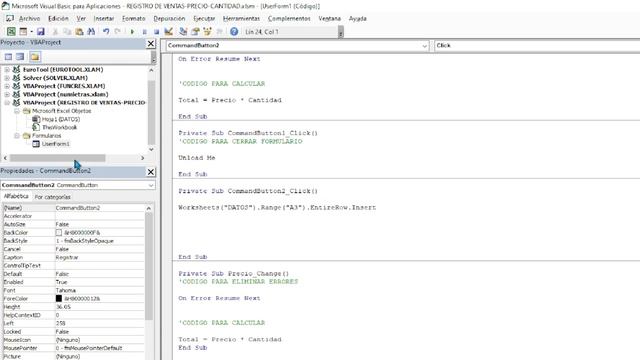Select UserForm1 in project tree
The height and width of the screenshot is (360, 640).
click(x=56, y=144)
